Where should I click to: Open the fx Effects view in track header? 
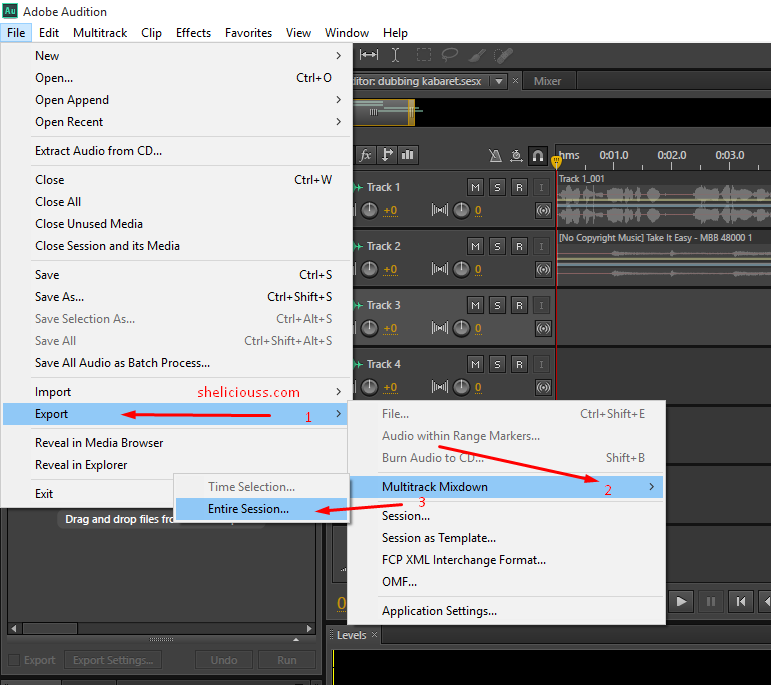(x=365, y=155)
